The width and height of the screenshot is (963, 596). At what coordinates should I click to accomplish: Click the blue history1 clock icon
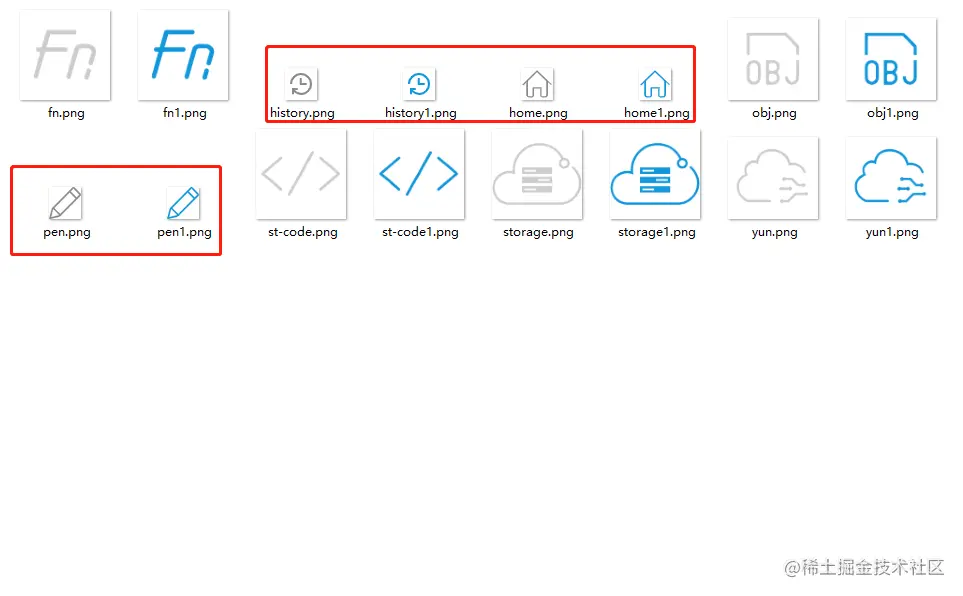[x=419, y=84]
